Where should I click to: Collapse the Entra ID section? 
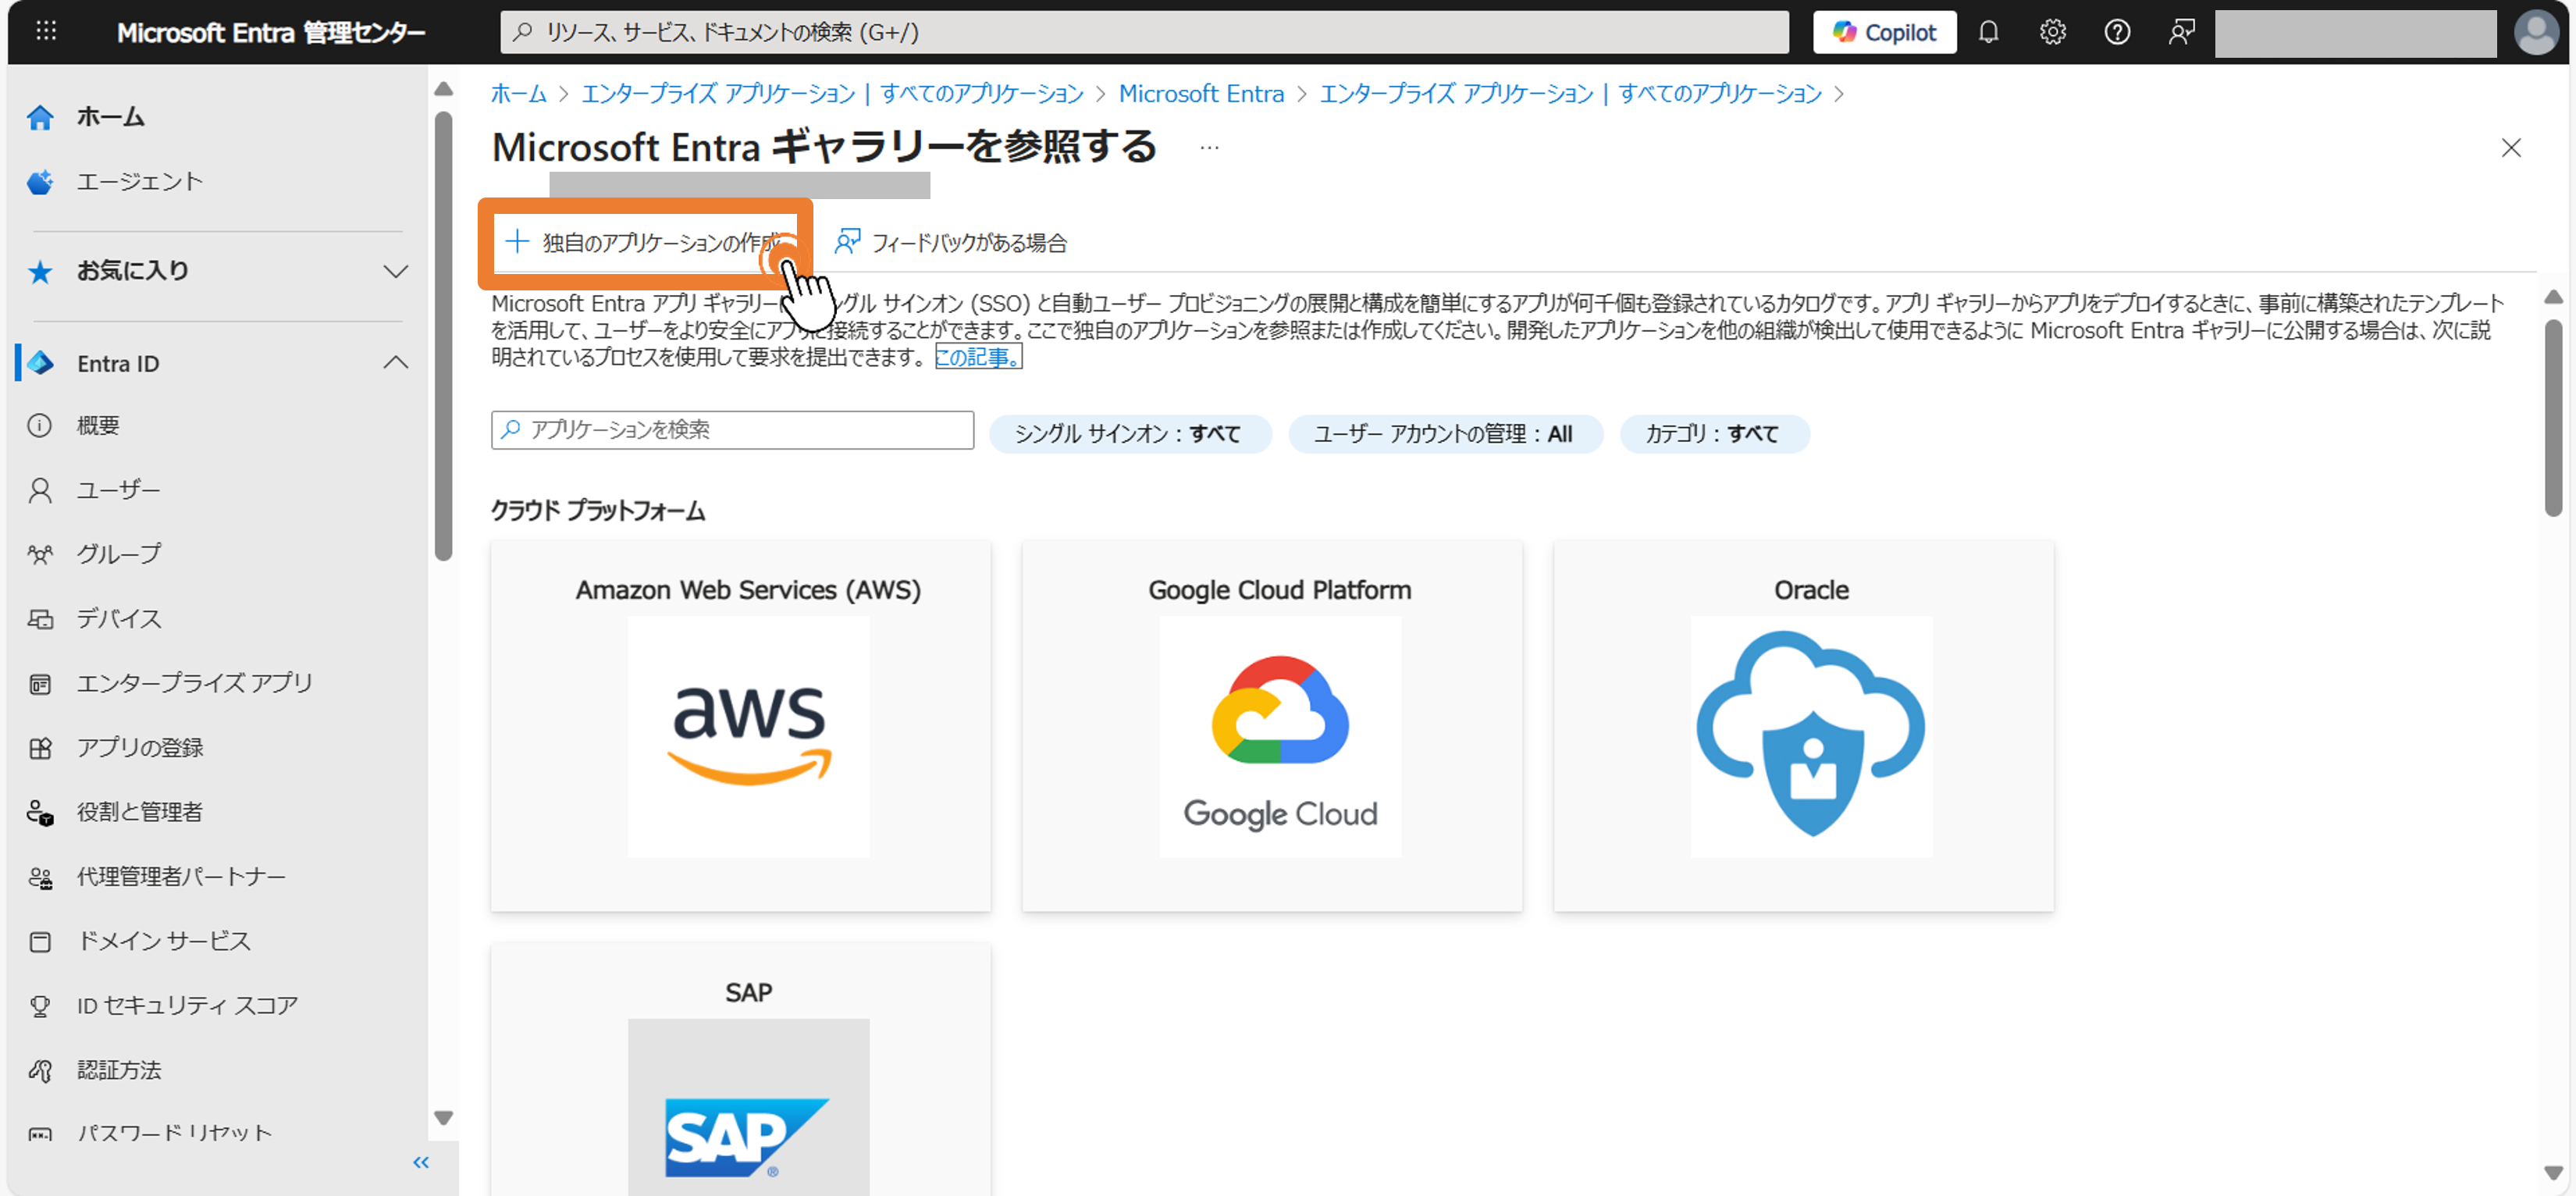click(x=396, y=363)
